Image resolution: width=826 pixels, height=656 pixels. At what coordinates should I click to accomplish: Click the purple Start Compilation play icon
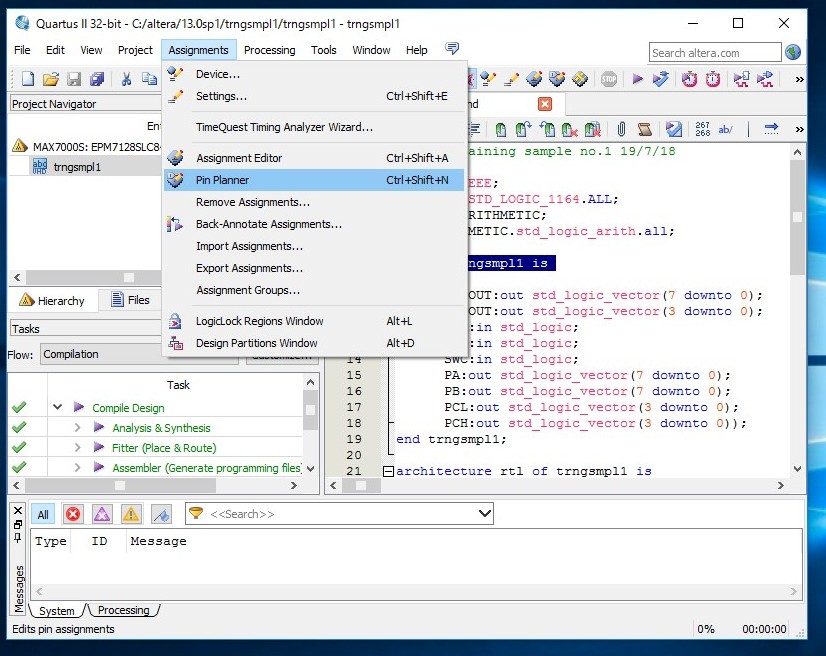[x=637, y=79]
